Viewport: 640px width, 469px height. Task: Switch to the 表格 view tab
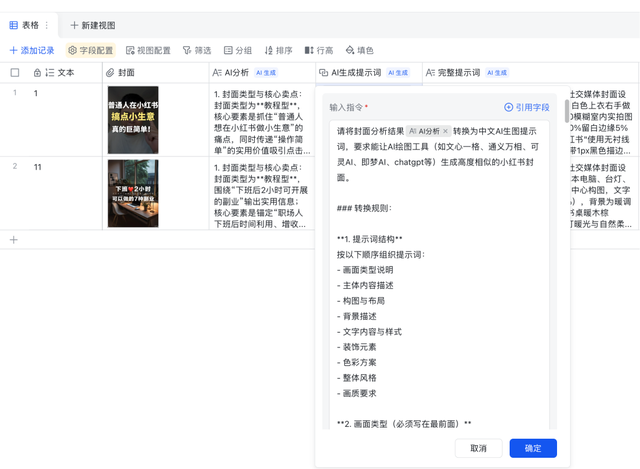click(x=24, y=24)
